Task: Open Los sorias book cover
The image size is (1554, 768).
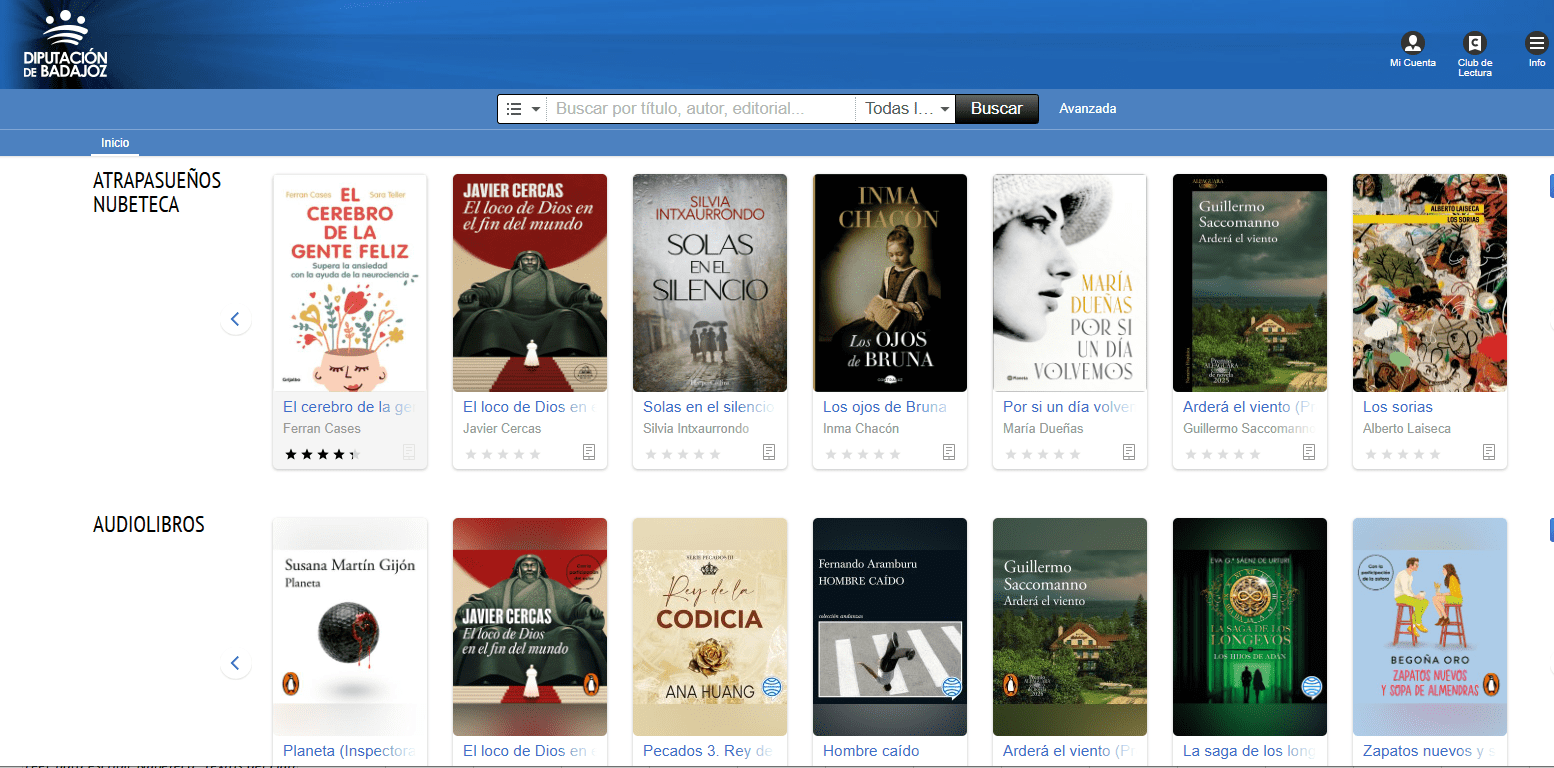Action: pyautogui.click(x=1430, y=283)
